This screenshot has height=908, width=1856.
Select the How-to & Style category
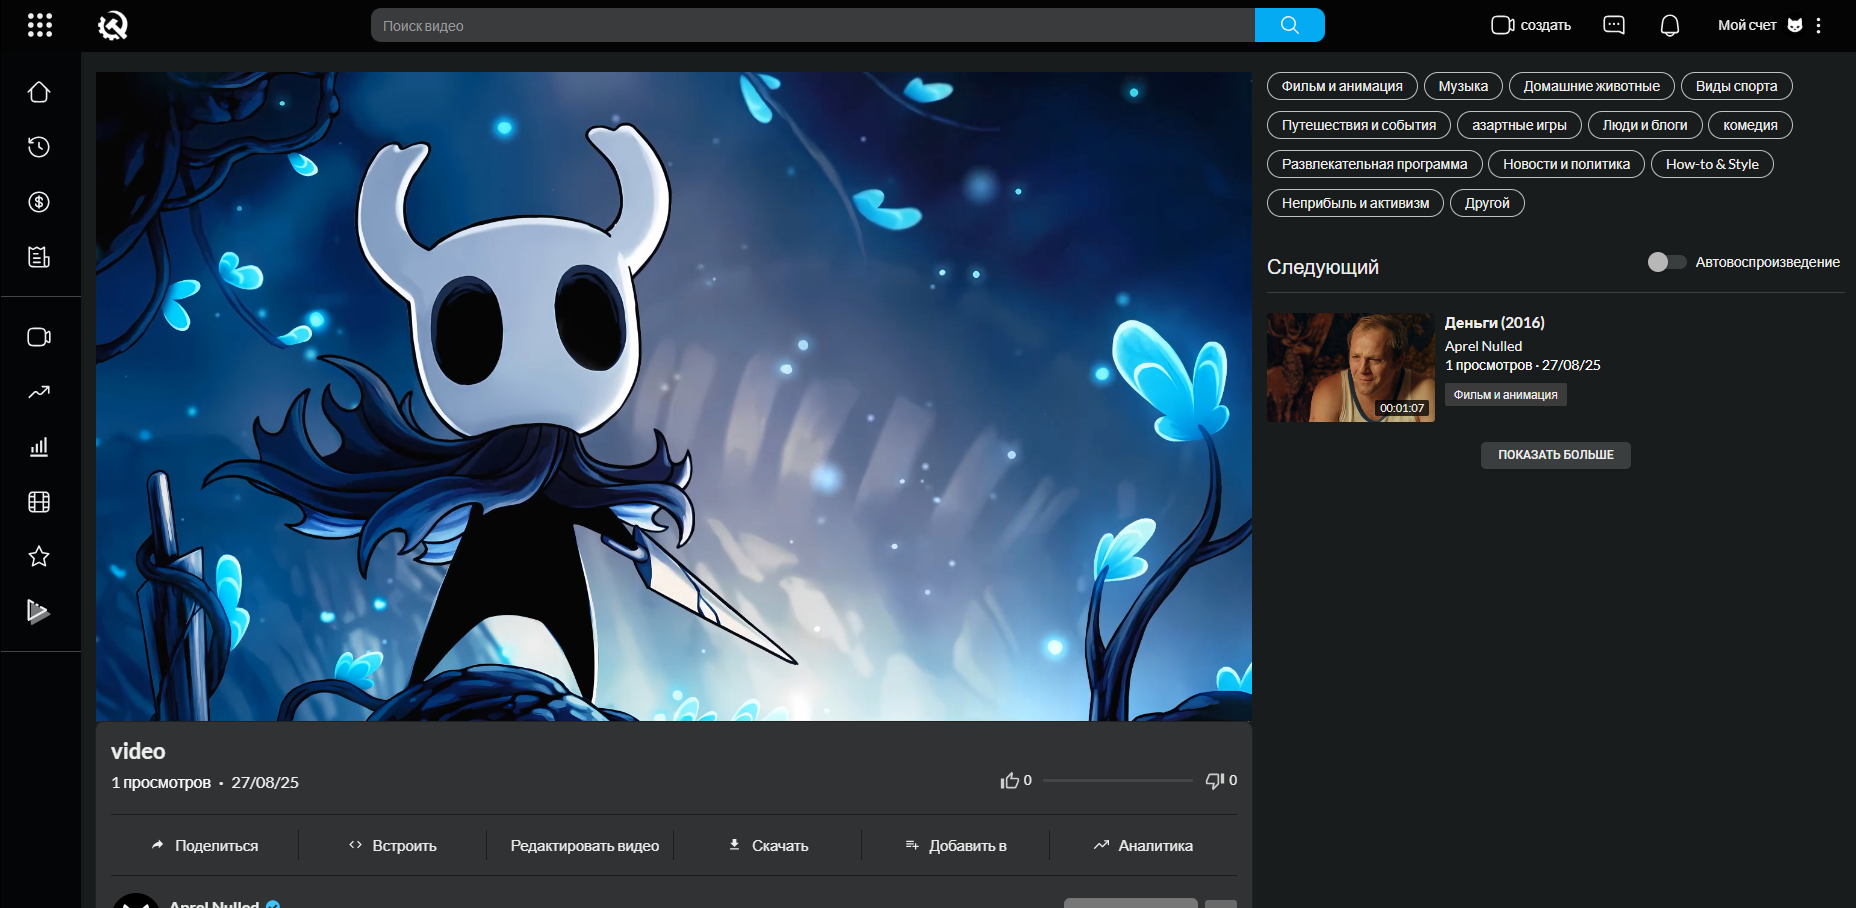tap(1713, 164)
